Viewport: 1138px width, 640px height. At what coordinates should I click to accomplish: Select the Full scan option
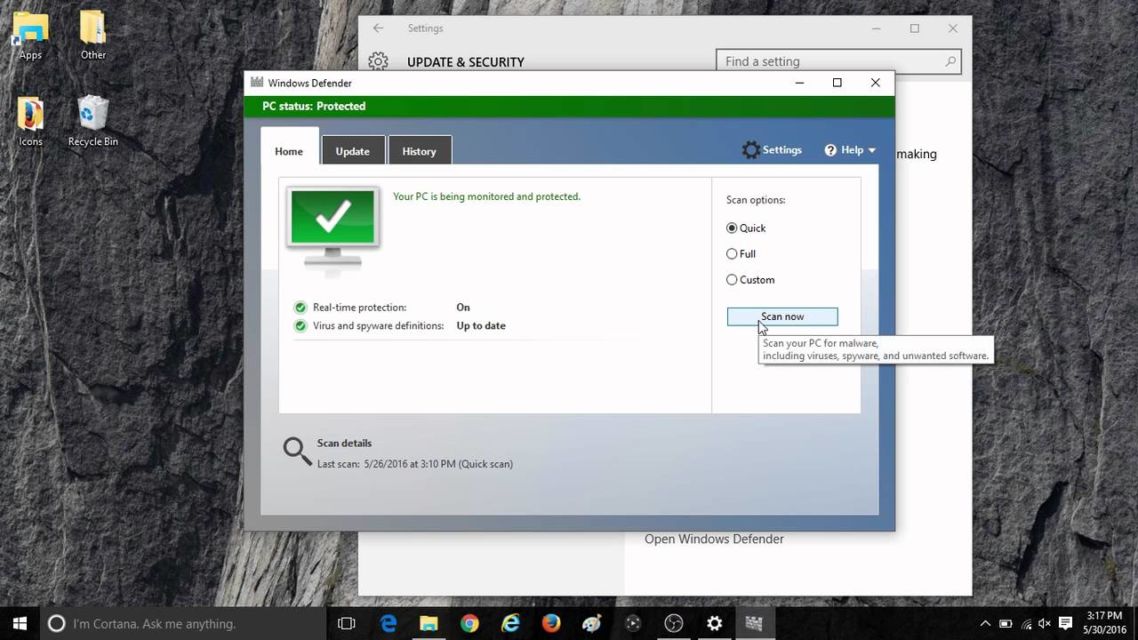click(732, 254)
